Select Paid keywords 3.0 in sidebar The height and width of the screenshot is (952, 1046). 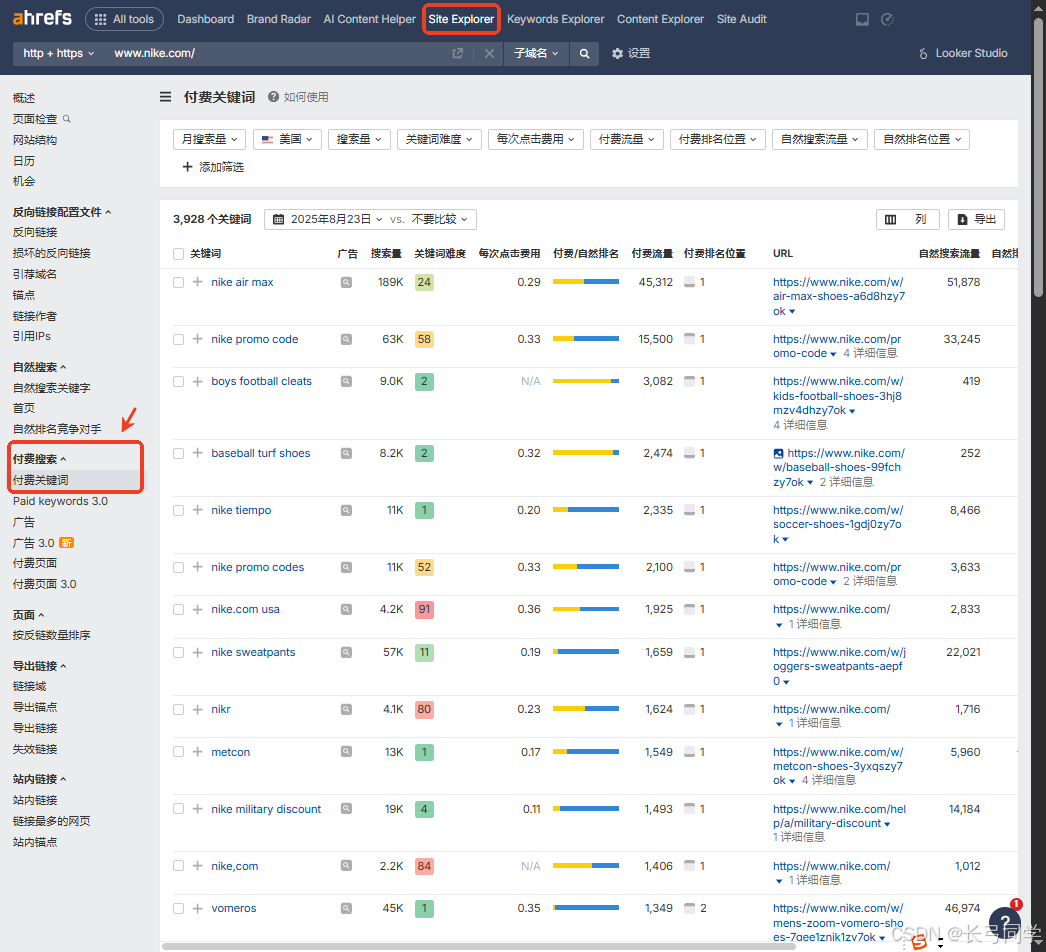point(60,502)
